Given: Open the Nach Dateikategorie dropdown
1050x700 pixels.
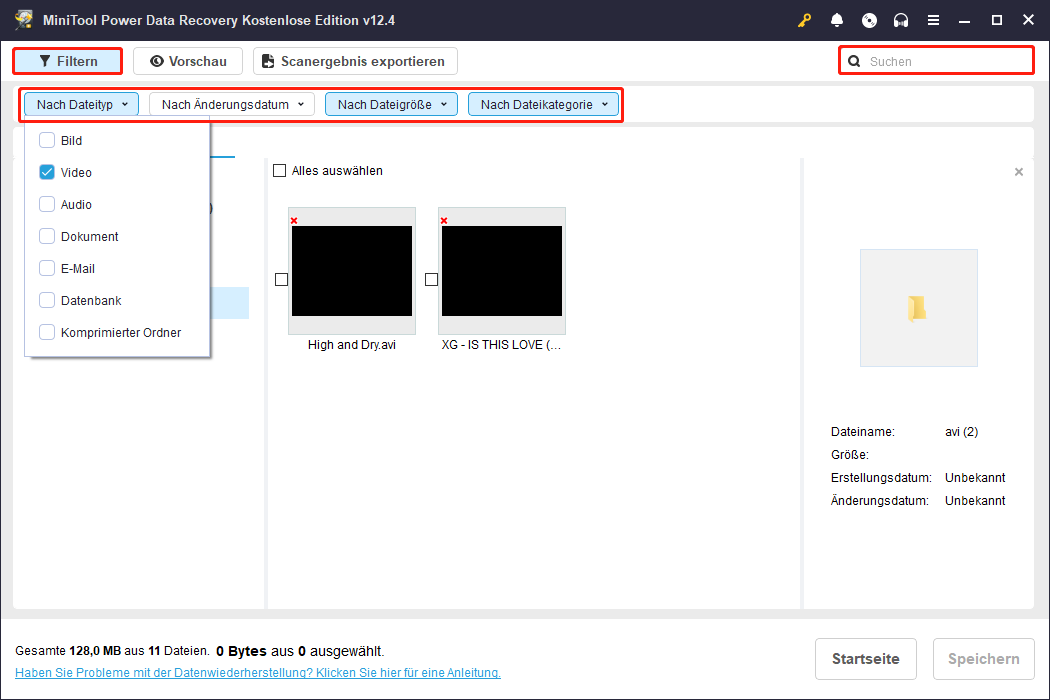Looking at the screenshot, I should tap(543, 104).
